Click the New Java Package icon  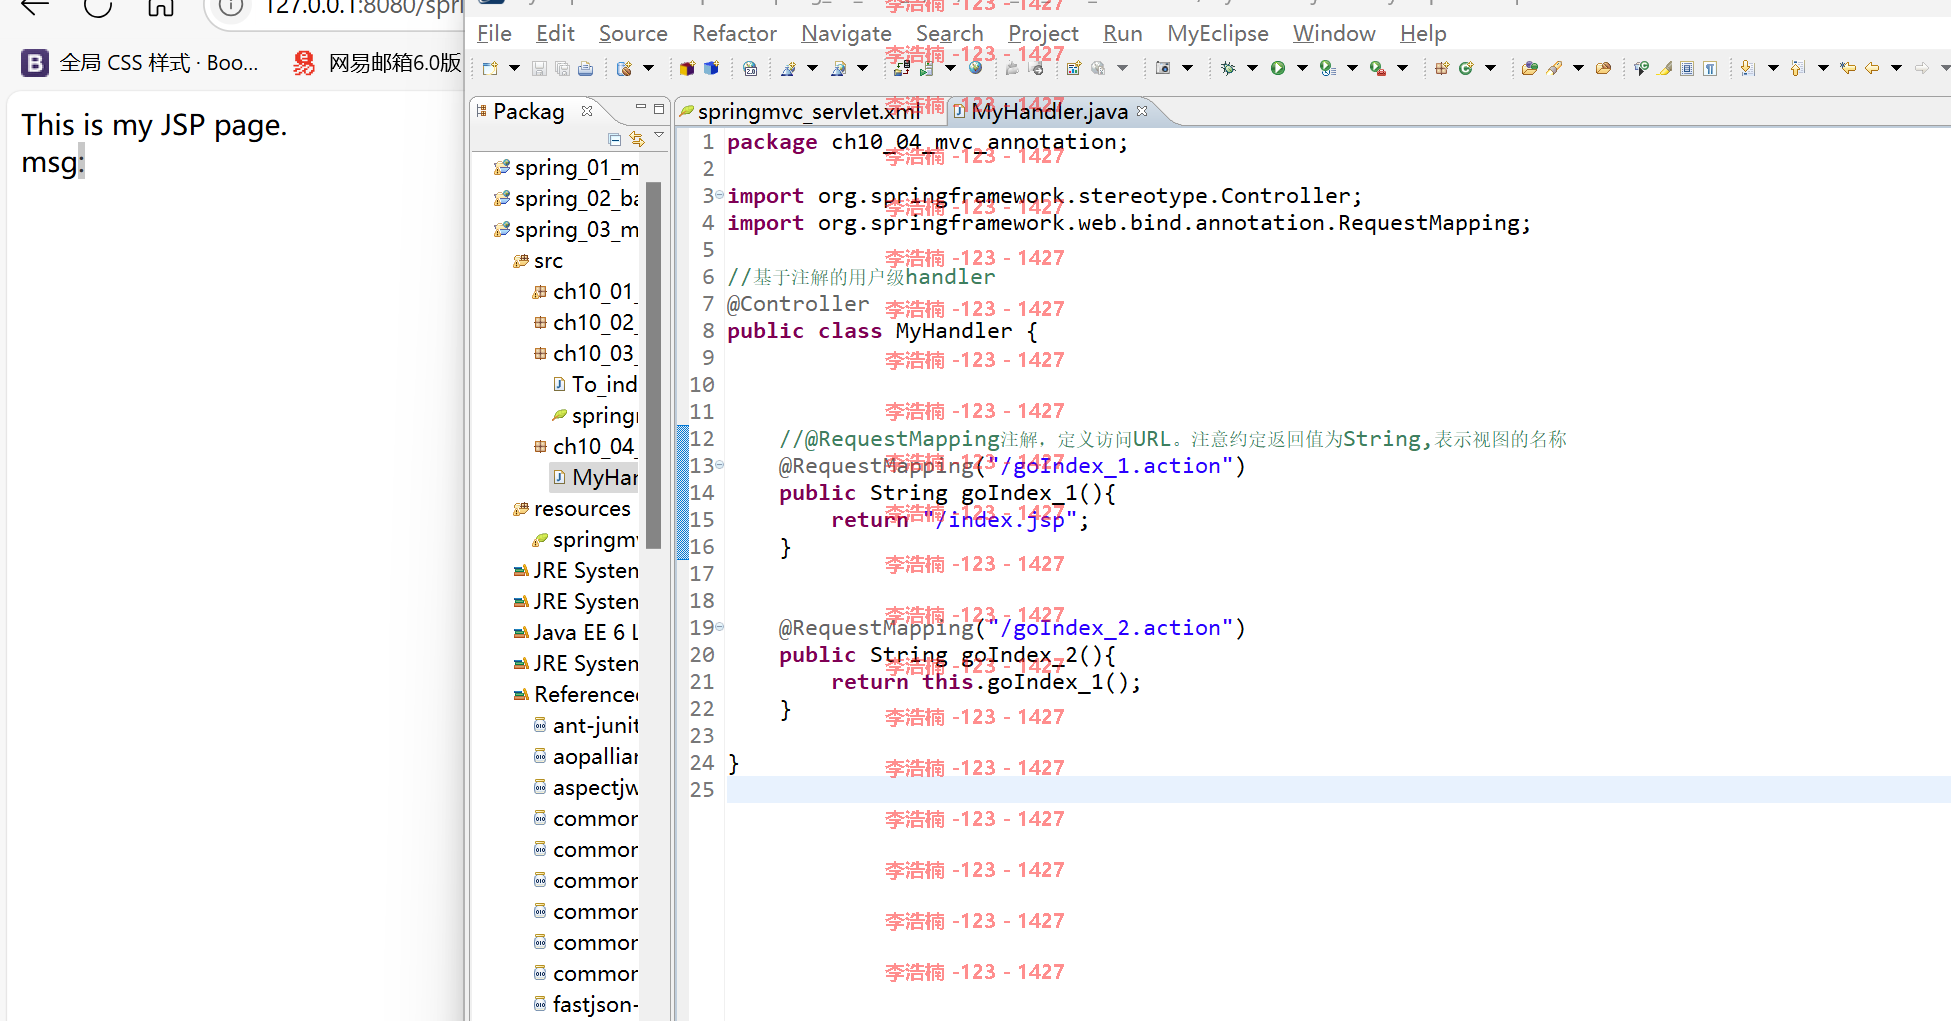(x=1442, y=68)
